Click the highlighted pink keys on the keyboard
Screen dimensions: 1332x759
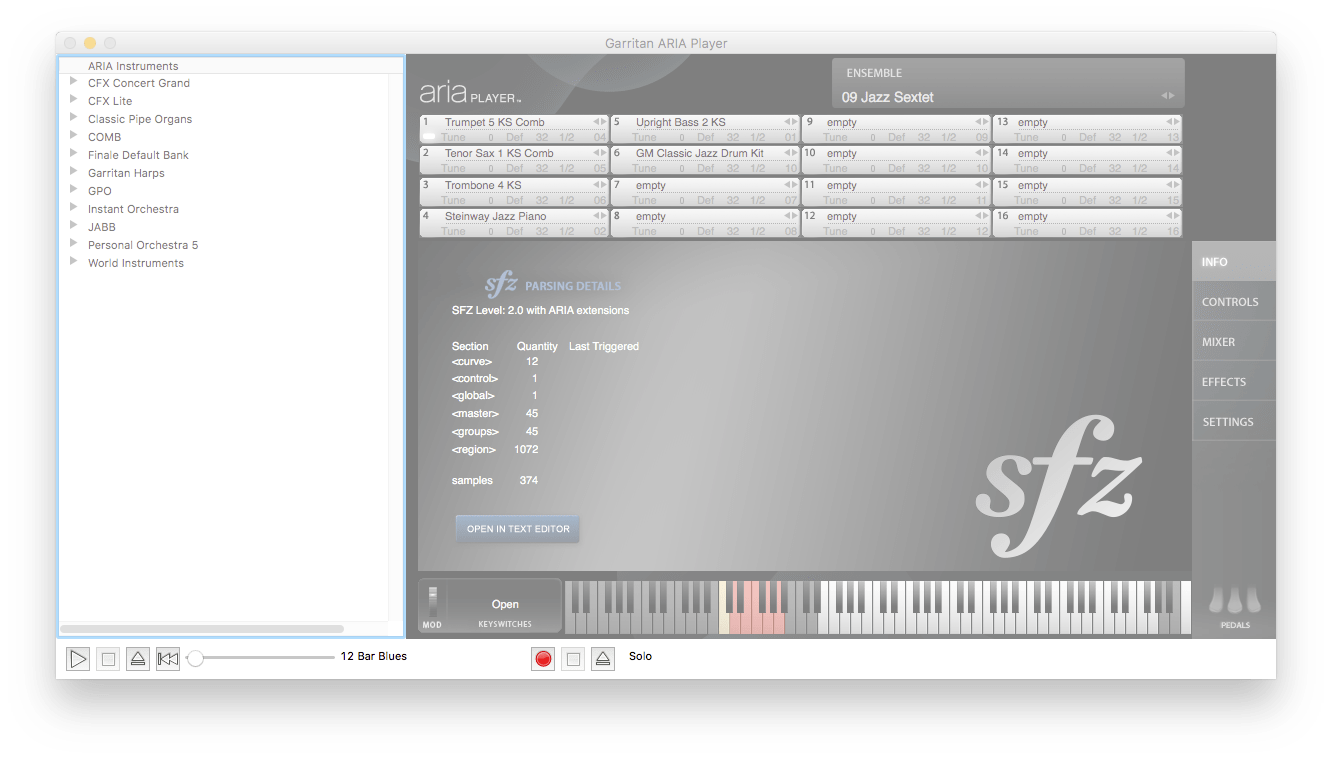[757, 606]
